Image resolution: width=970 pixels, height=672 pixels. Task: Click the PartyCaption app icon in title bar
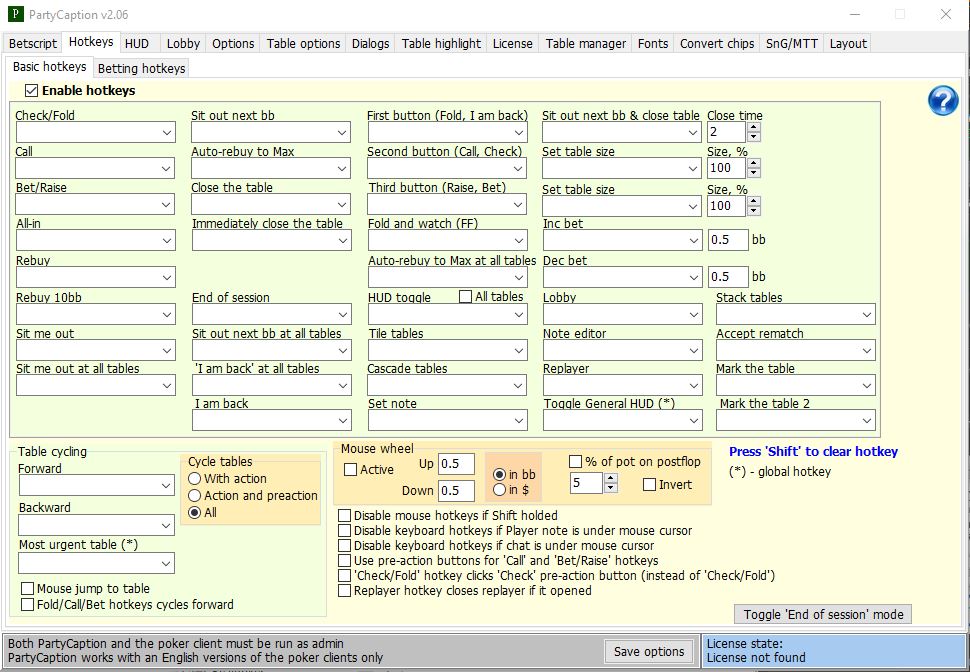coord(15,14)
